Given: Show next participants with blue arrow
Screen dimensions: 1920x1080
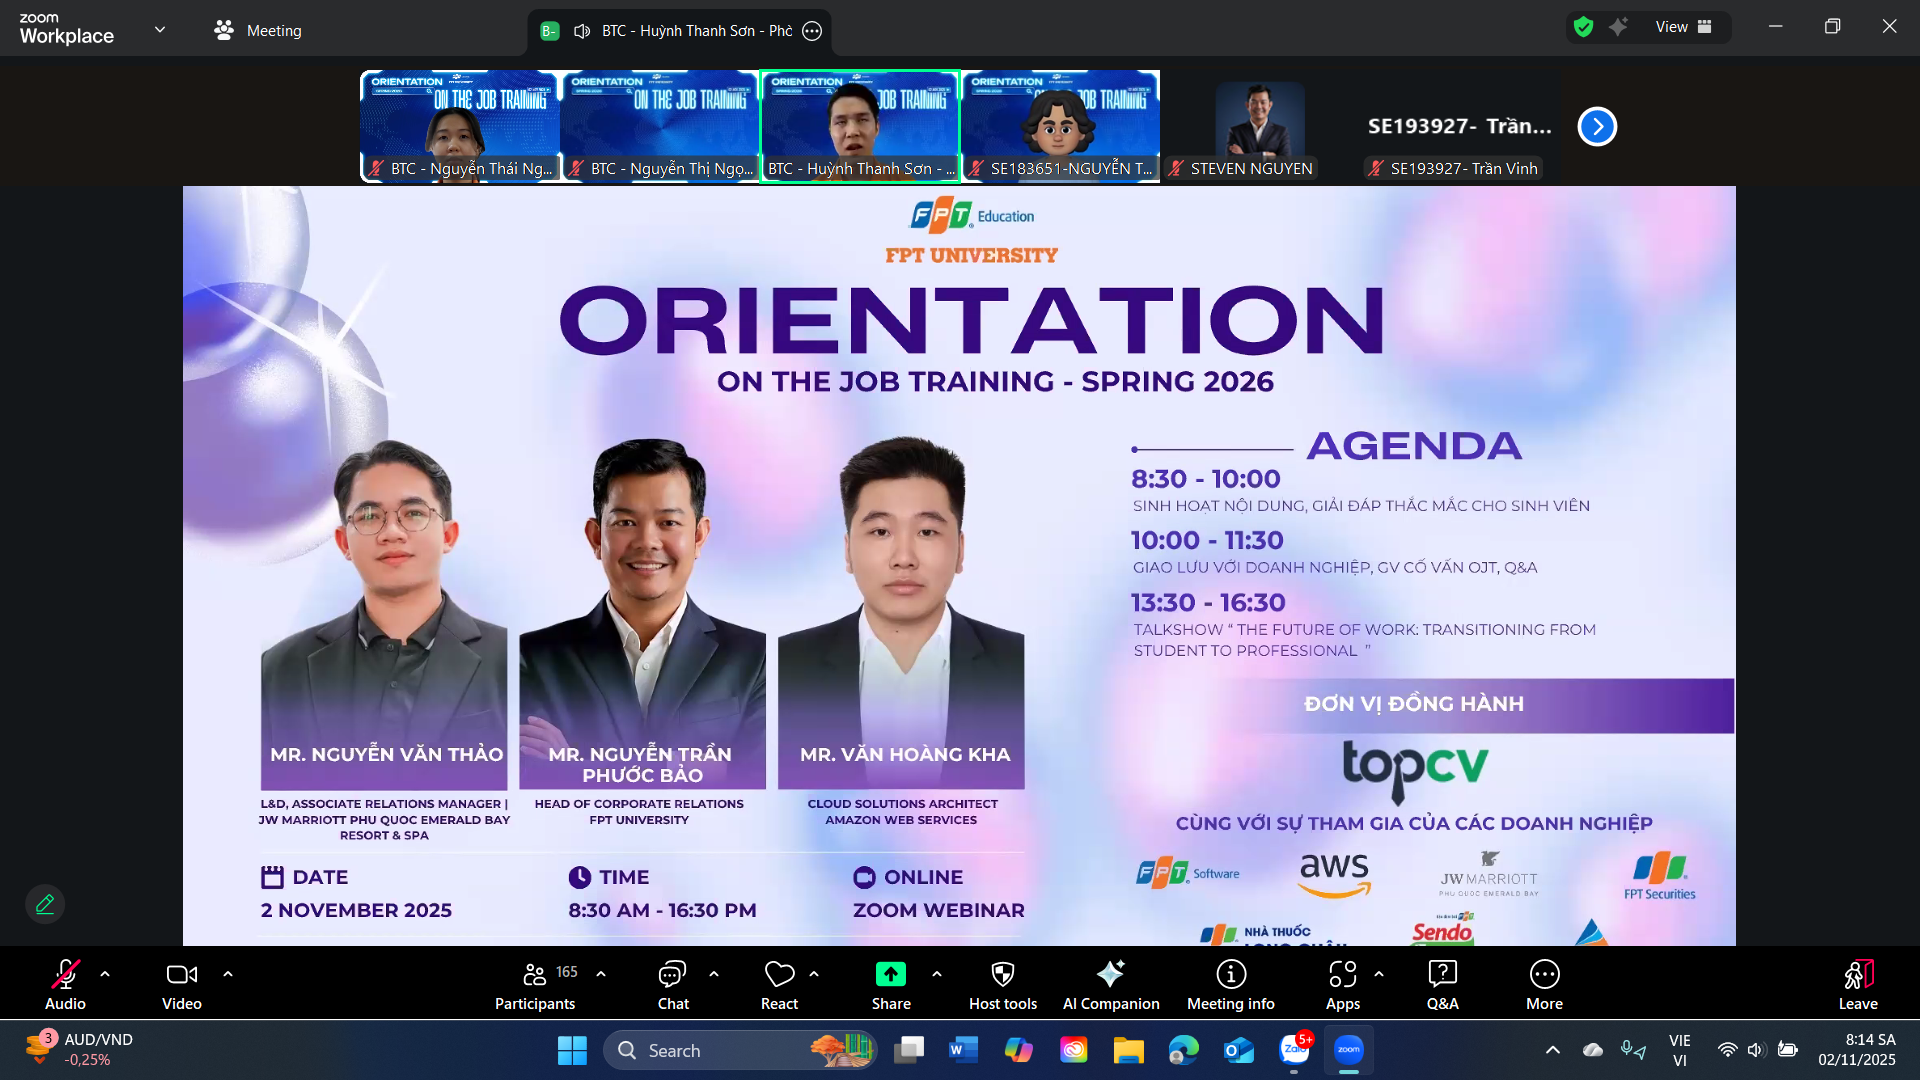Looking at the screenshot, I should click(x=1597, y=126).
